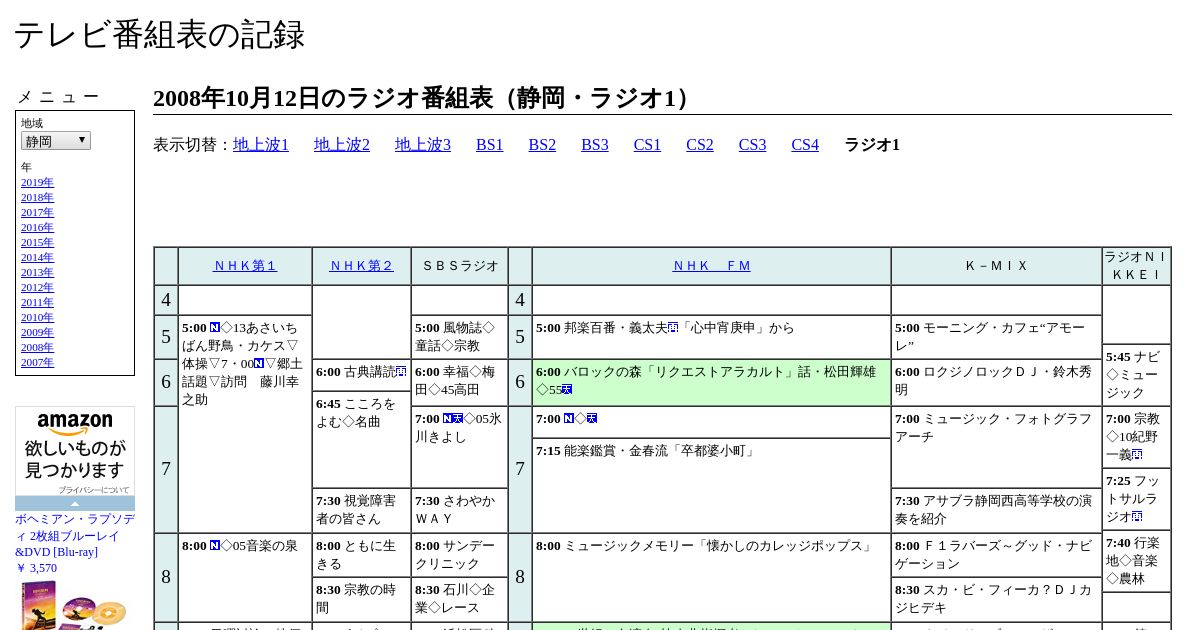Switch to the 地上波2 listing
Image resolution: width=1200 pixels, height=630 pixels.
click(x=342, y=145)
